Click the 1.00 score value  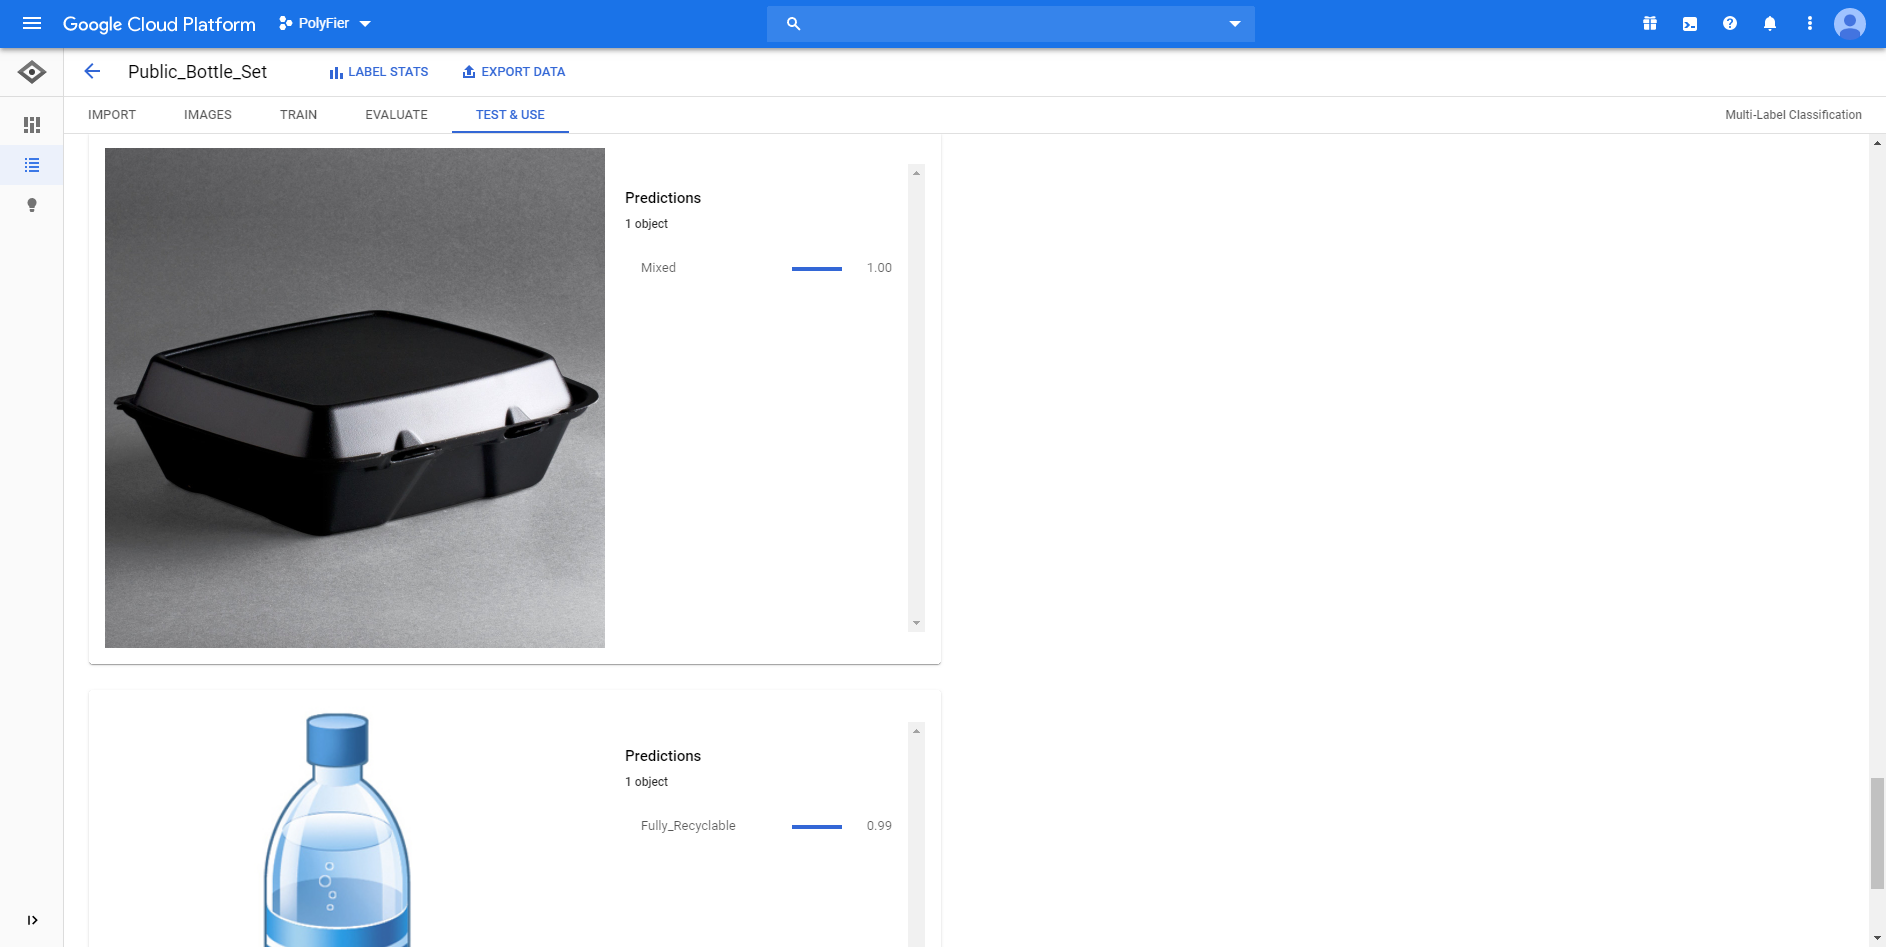coord(879,268)
